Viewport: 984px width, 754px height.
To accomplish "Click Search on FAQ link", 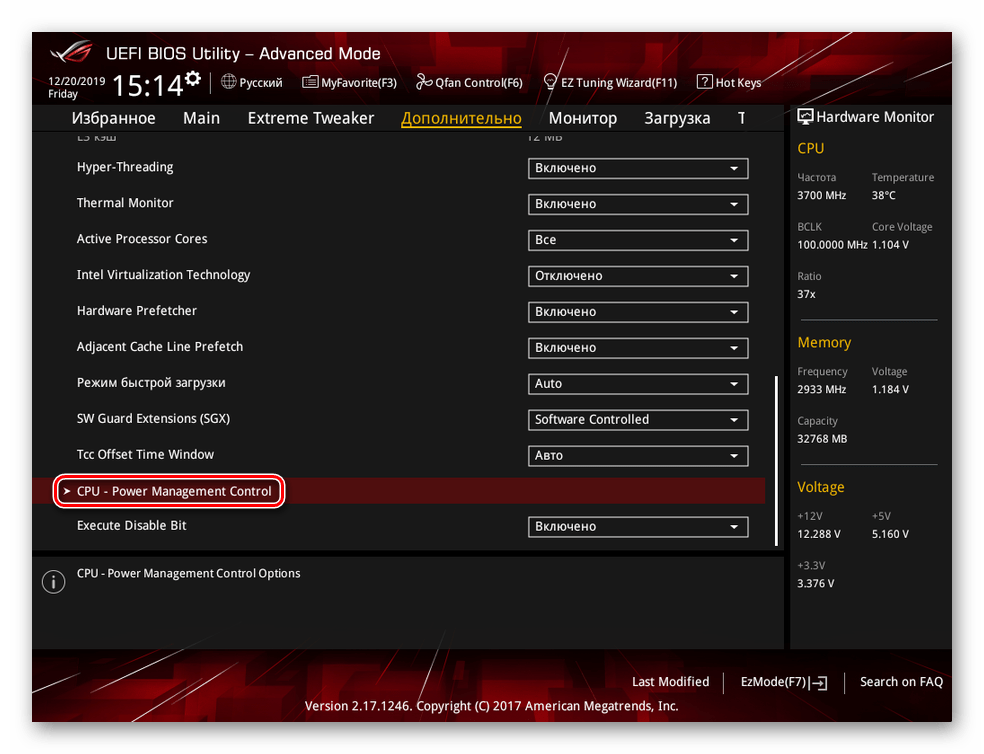I will tap(901, 682).
